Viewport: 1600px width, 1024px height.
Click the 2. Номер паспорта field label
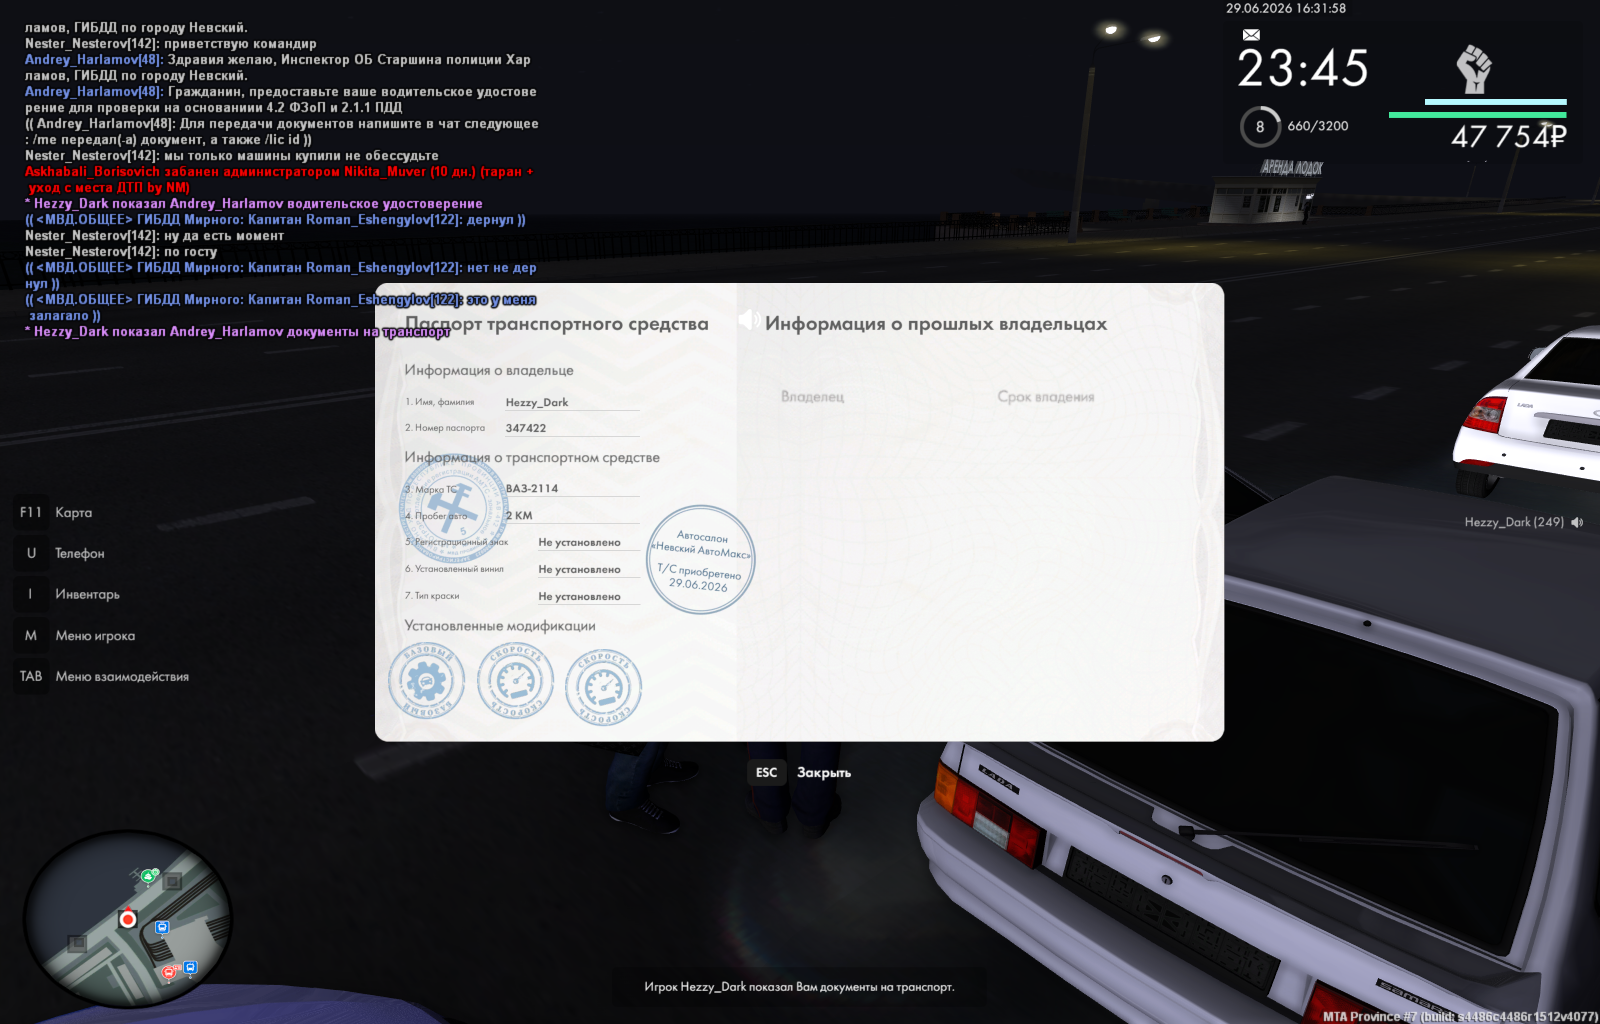tap(445, 428)
